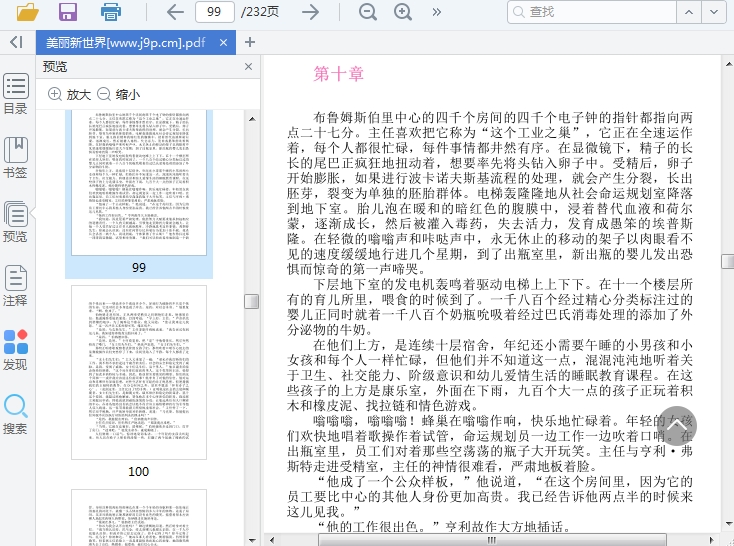Open the 书签 bookmarks panel
Image resolution: width=734 pixels, height=546 pixels.
coord(15,158)
